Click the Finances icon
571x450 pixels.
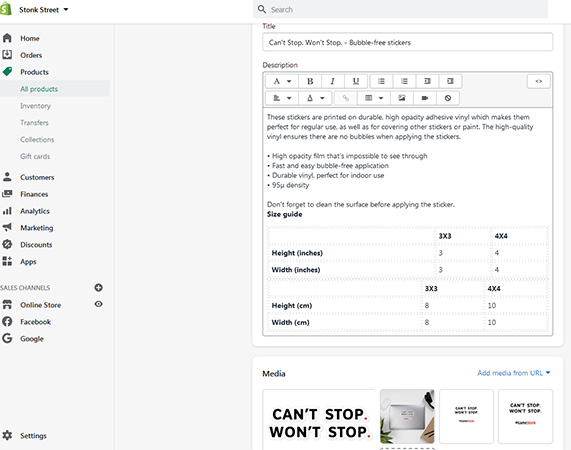[7, 194]
